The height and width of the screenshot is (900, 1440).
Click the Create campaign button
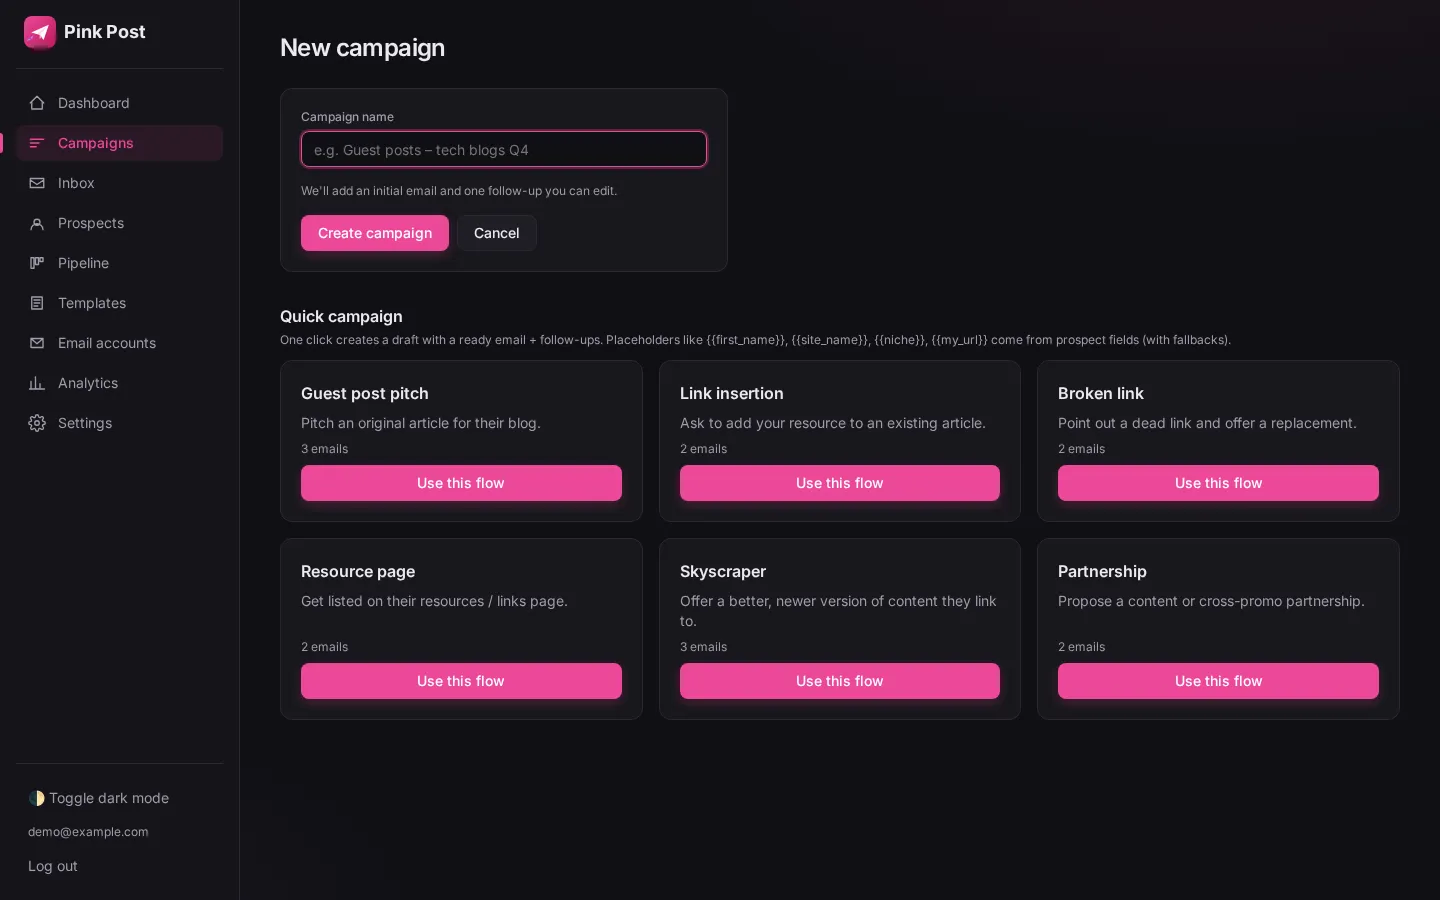(375, 233)
